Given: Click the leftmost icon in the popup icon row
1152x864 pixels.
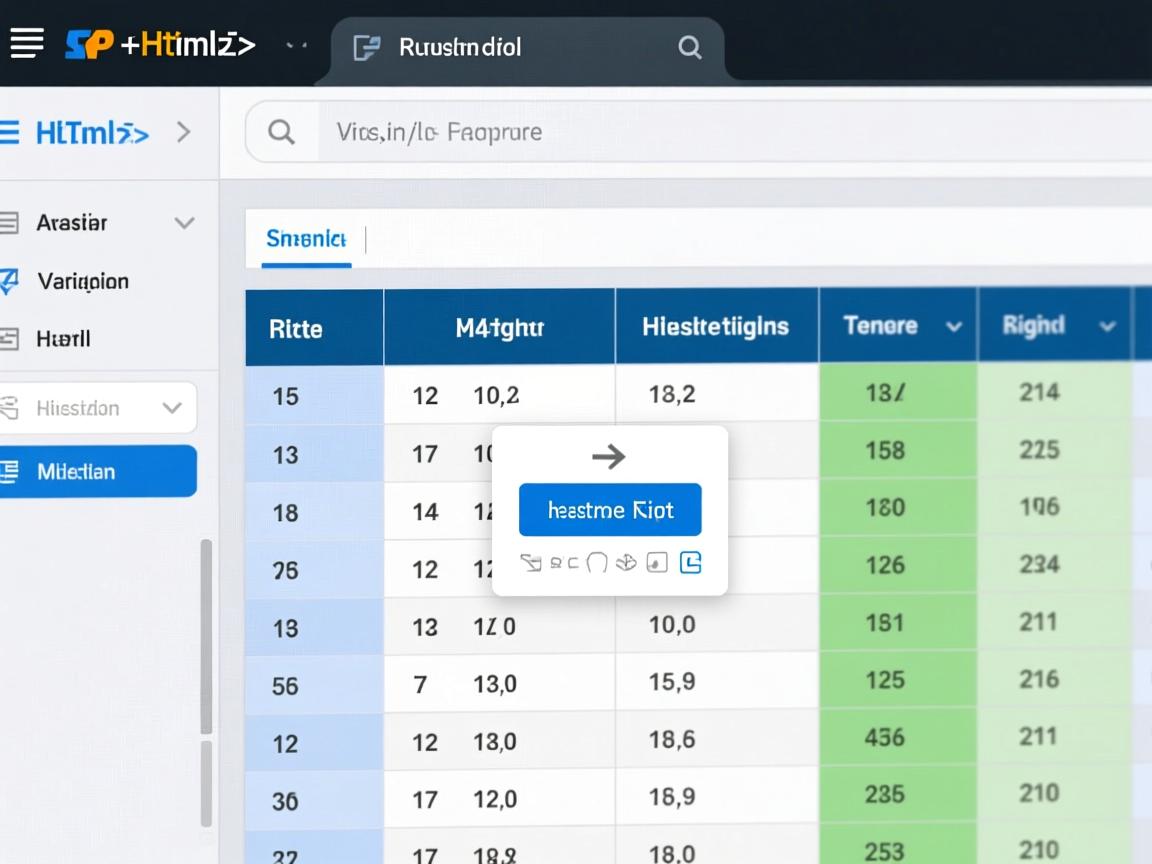Looking at the screenshot, I should click(531, 563).
